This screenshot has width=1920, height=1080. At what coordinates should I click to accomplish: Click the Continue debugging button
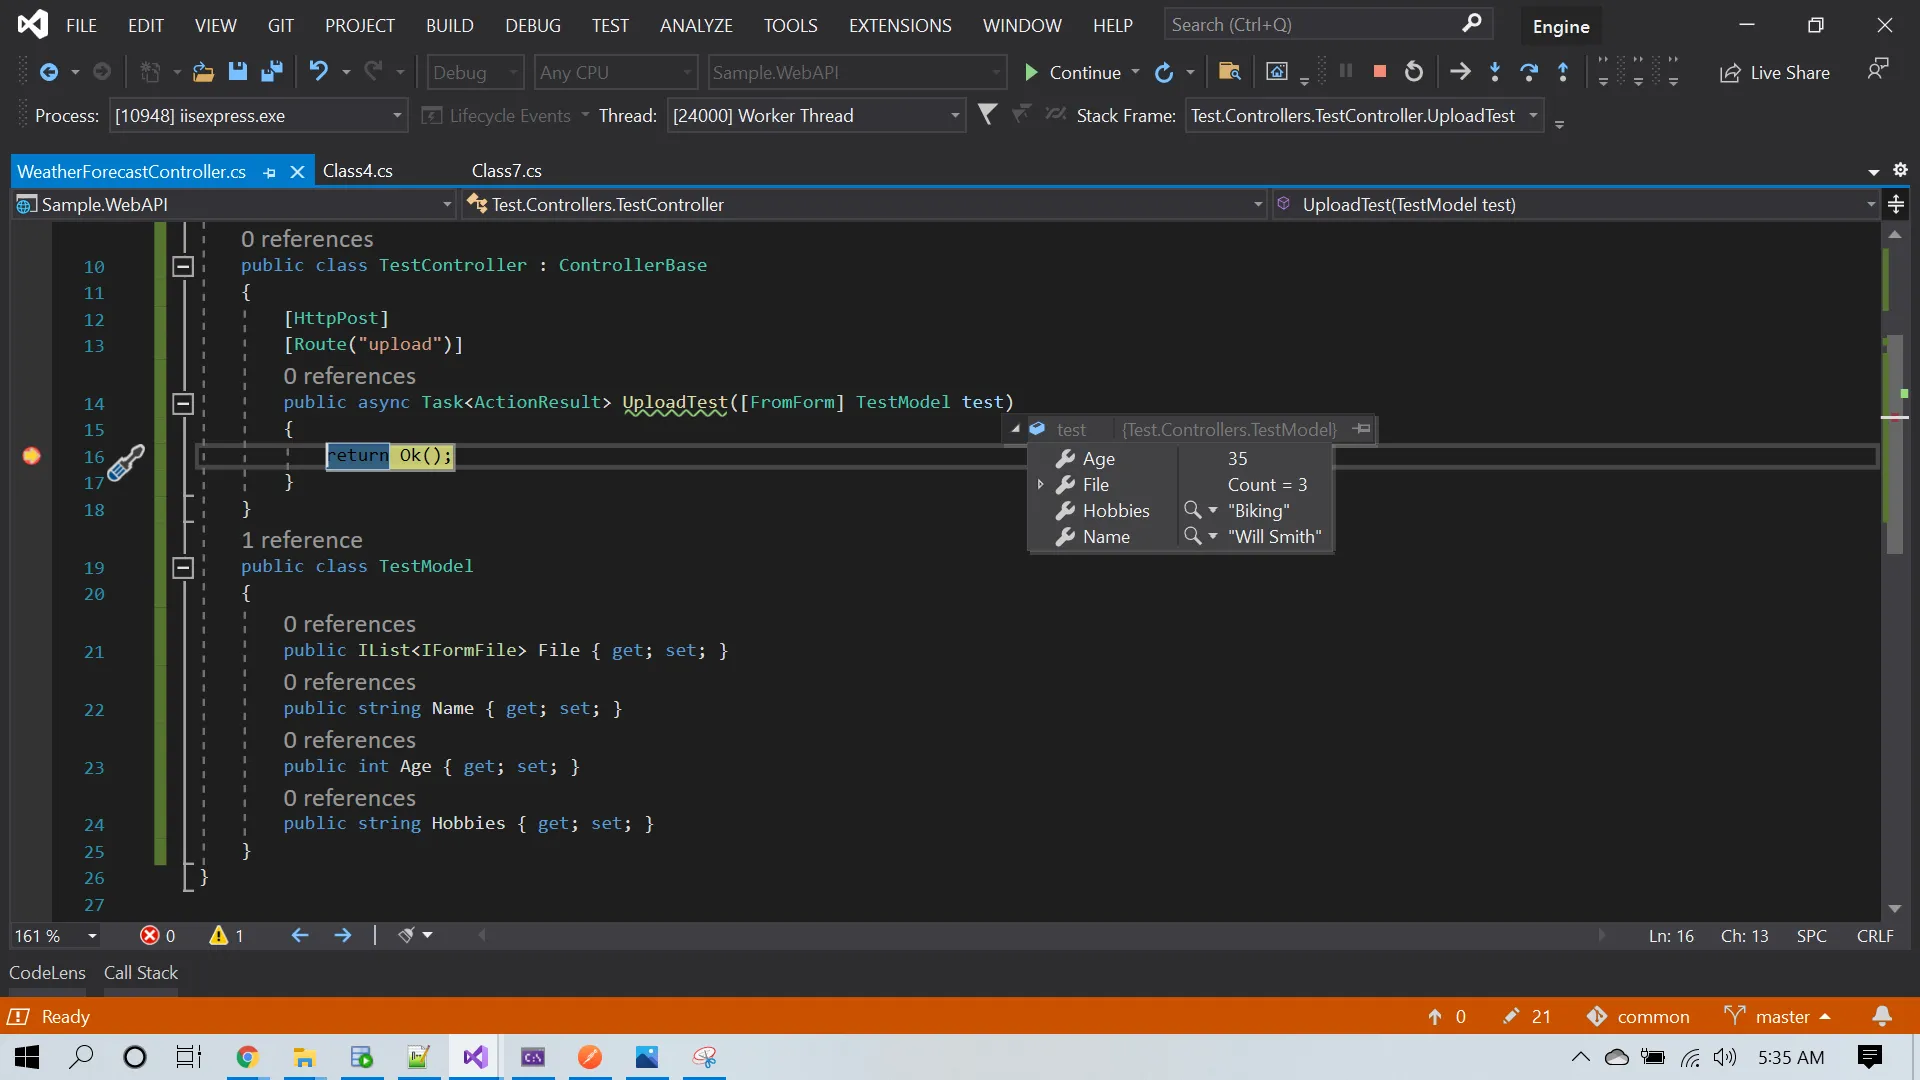(x=1073, y=72)
